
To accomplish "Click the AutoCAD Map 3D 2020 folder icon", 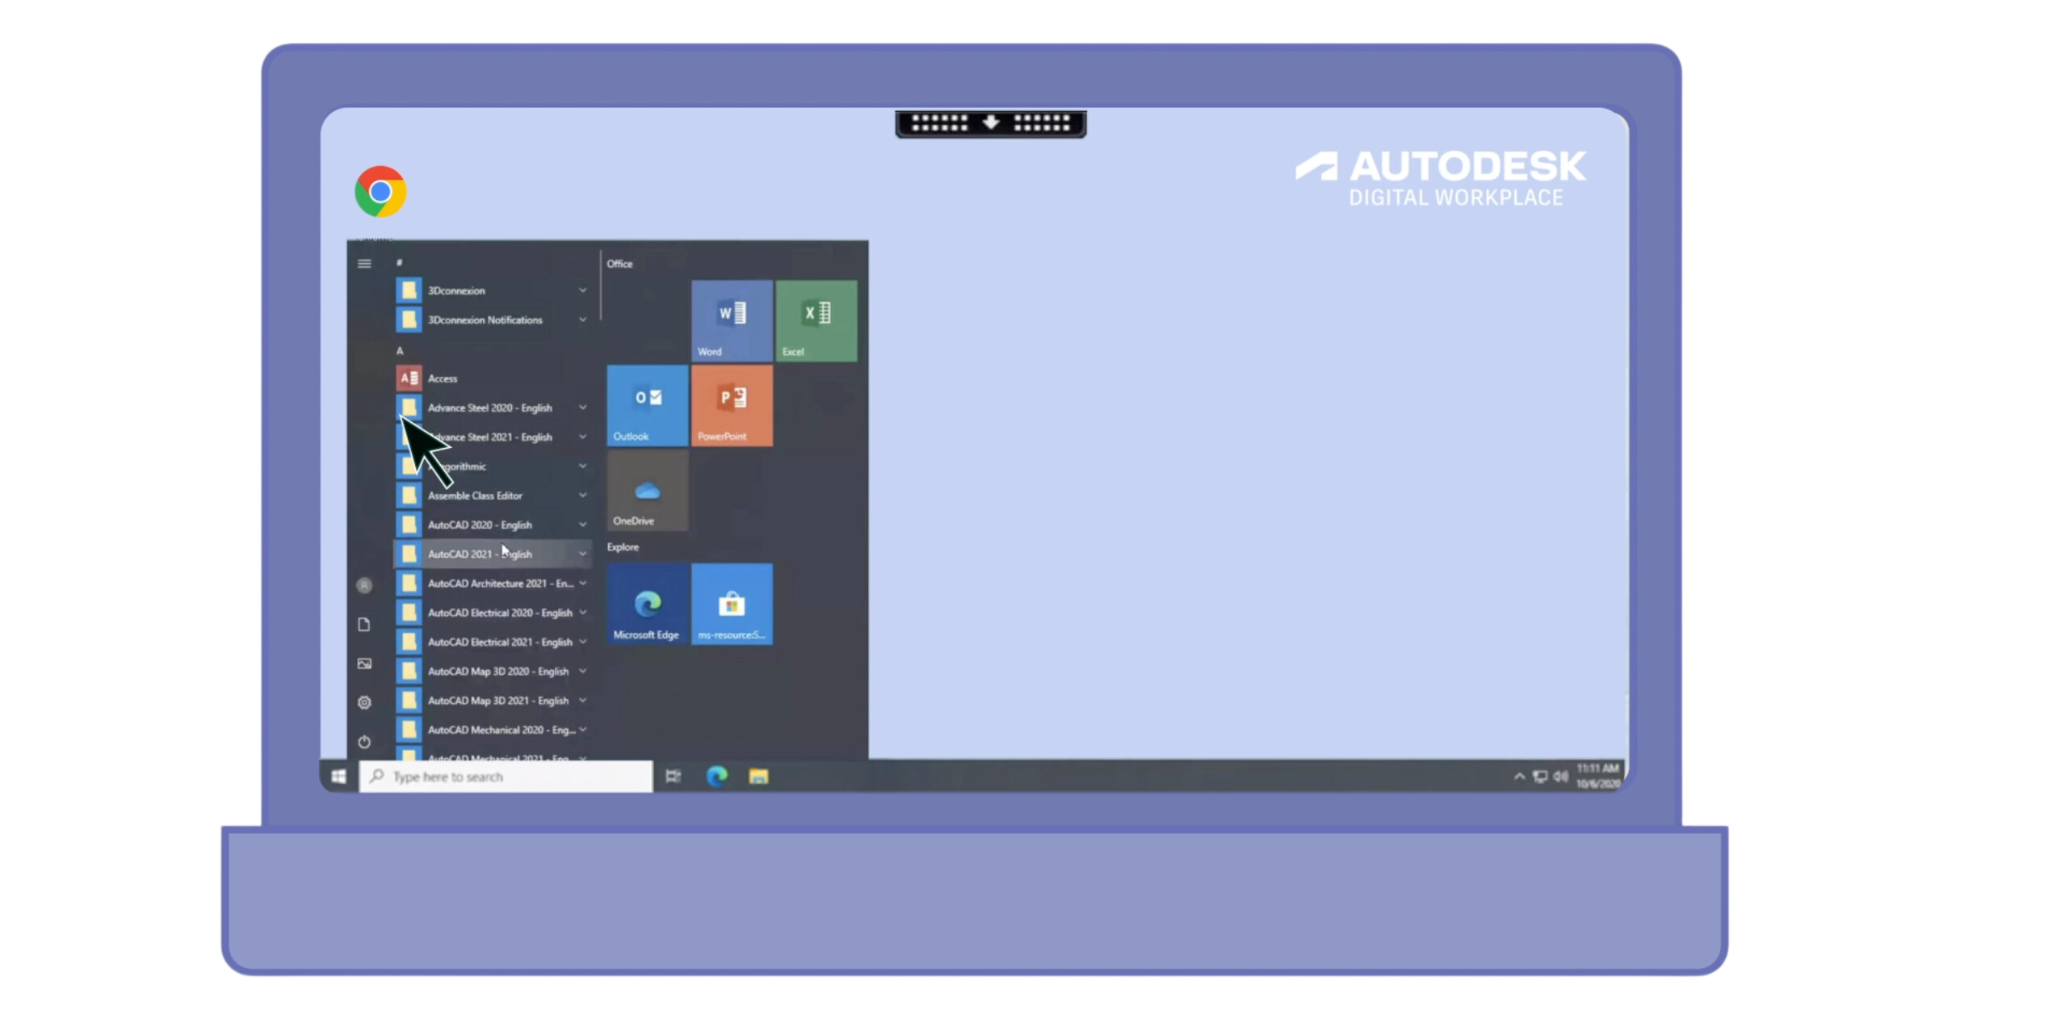I will pos(409,671).
